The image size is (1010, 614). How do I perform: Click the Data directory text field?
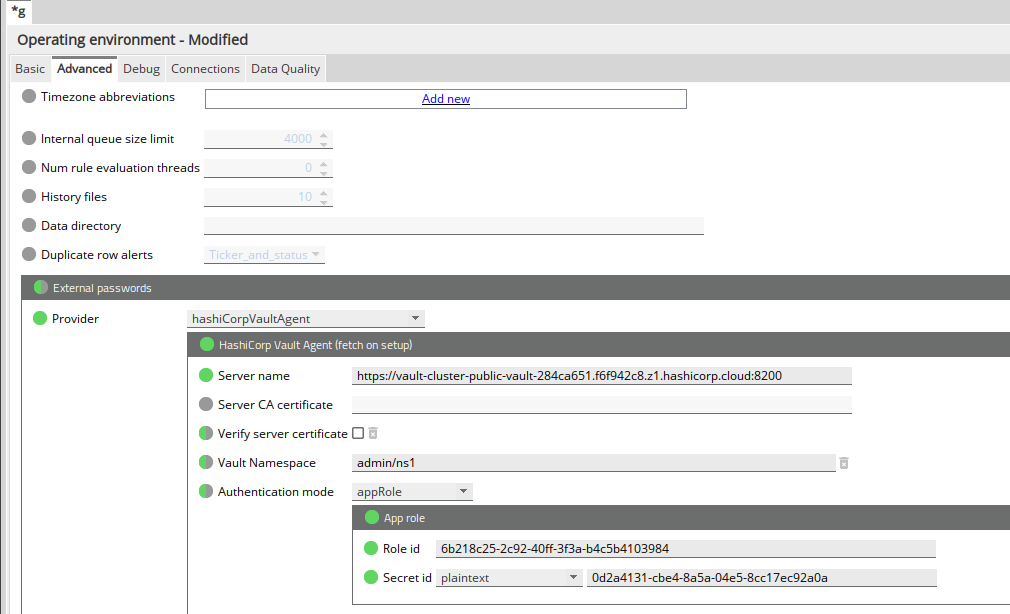(453, 226)
